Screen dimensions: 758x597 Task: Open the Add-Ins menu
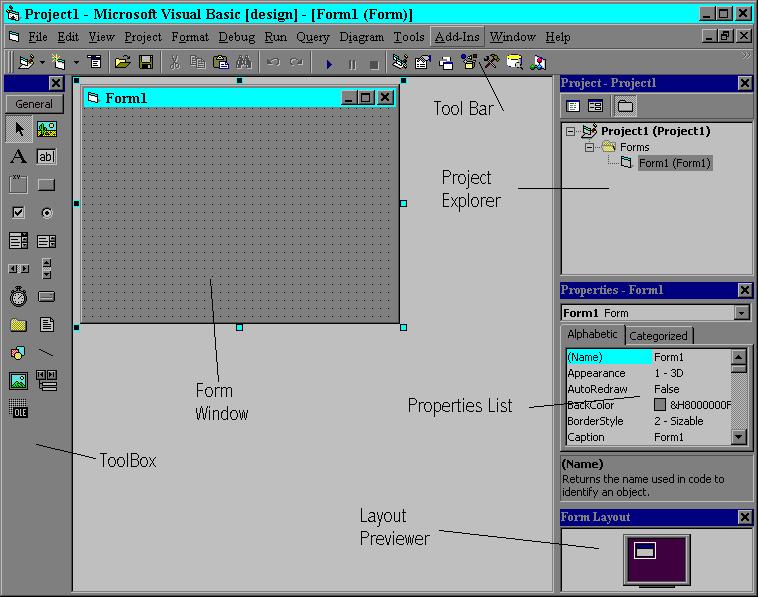pos(457,37)
